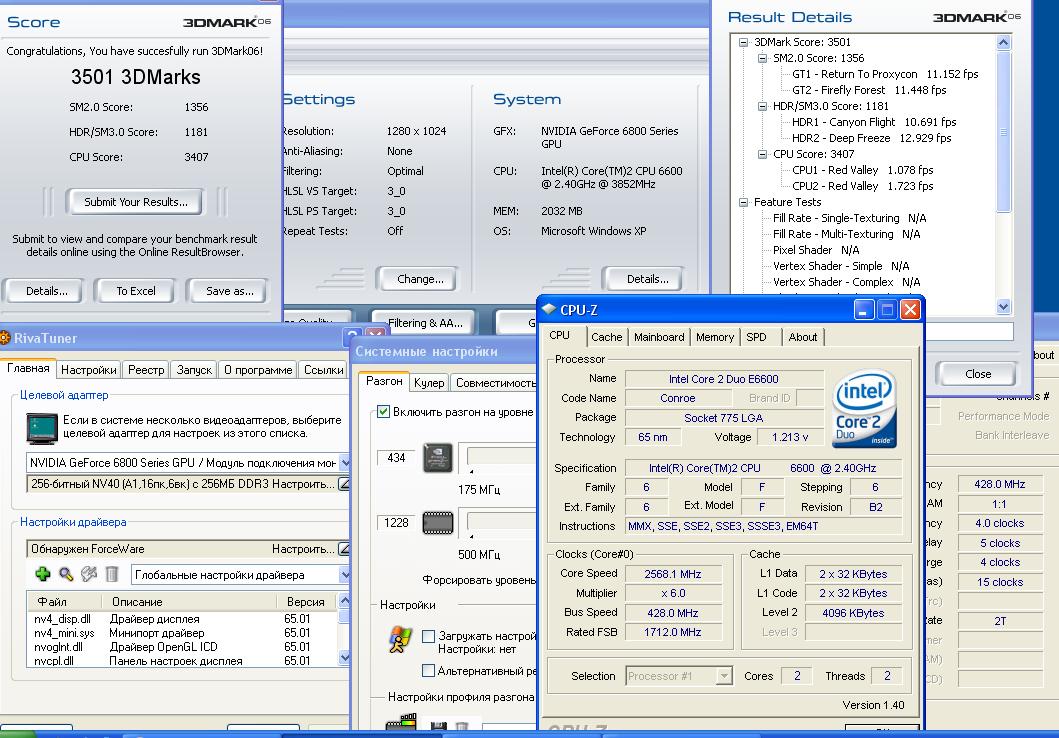Click the green plus add-profile icon in RivaTuner
The width and height of the screenshot is (1059, 738).
tap(43, 574)
